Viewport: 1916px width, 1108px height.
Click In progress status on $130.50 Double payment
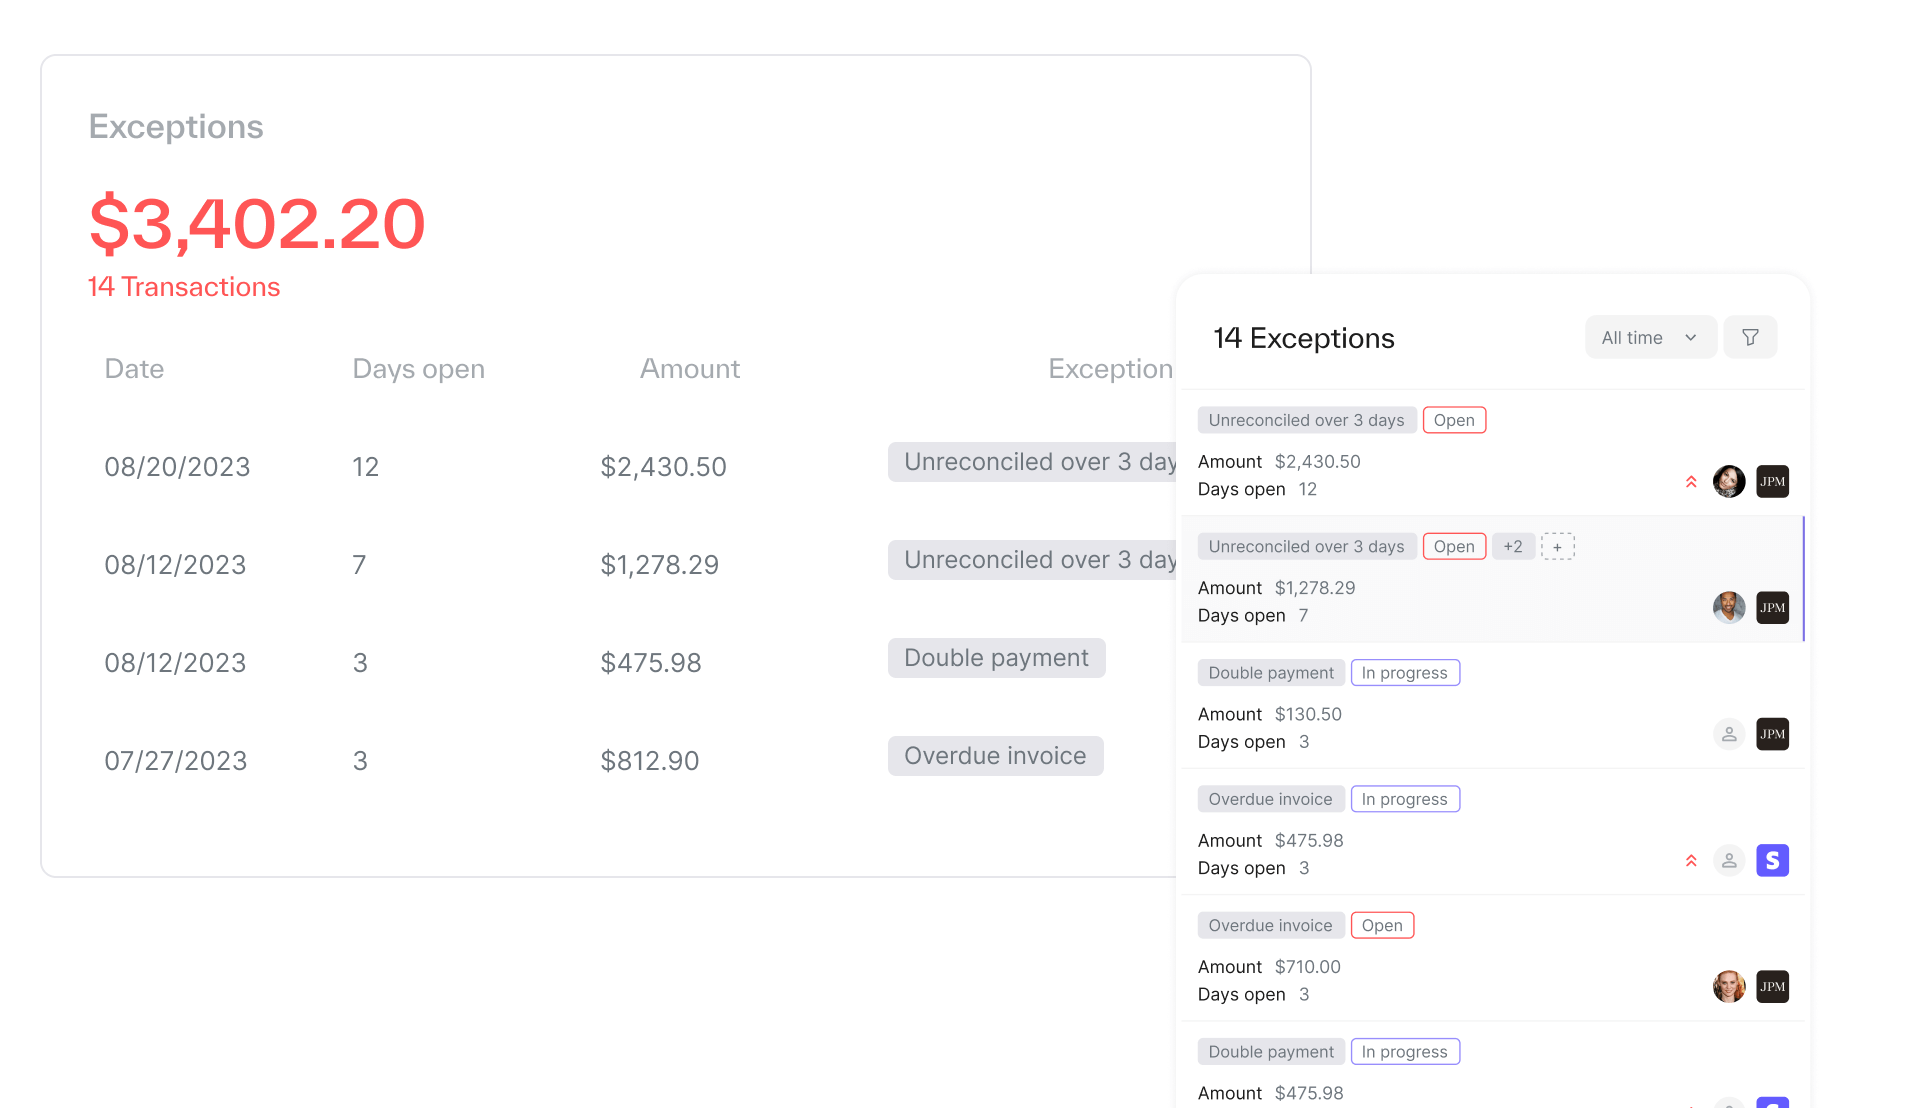1404,673
